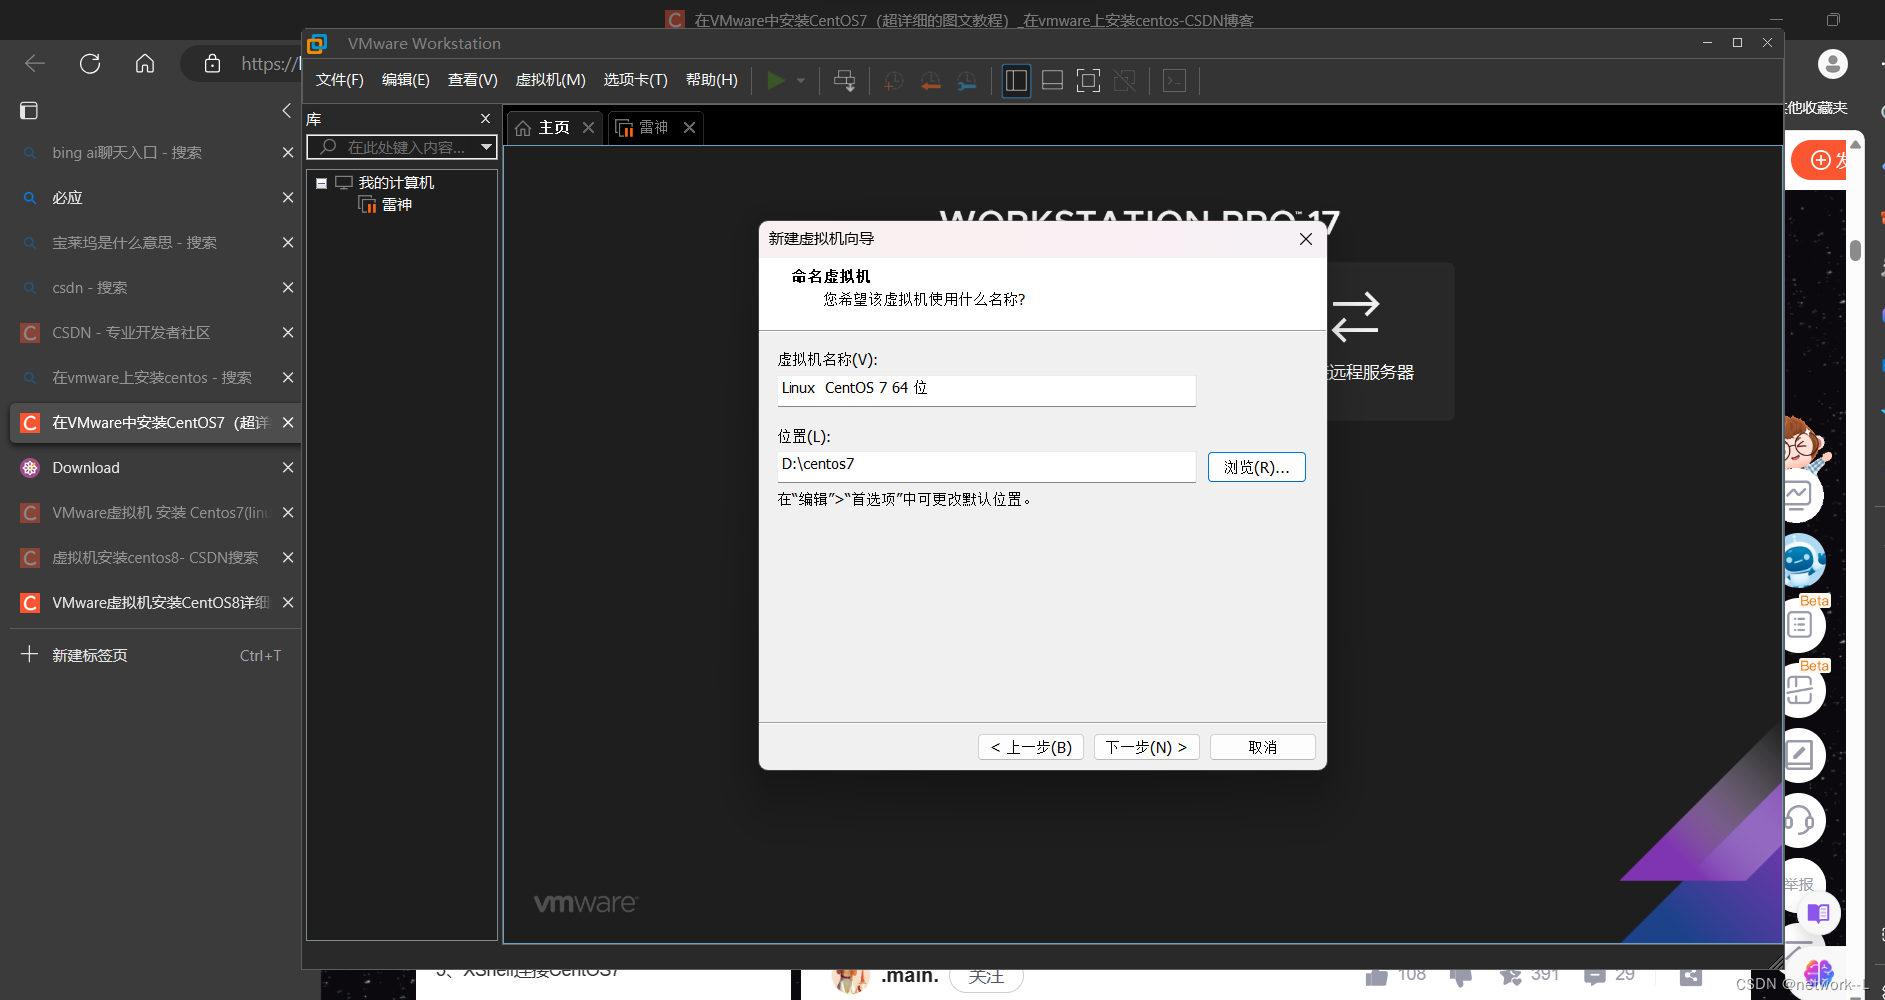Click the 浏览(R)... button
The image size is (1885, 1000).
1256,467
